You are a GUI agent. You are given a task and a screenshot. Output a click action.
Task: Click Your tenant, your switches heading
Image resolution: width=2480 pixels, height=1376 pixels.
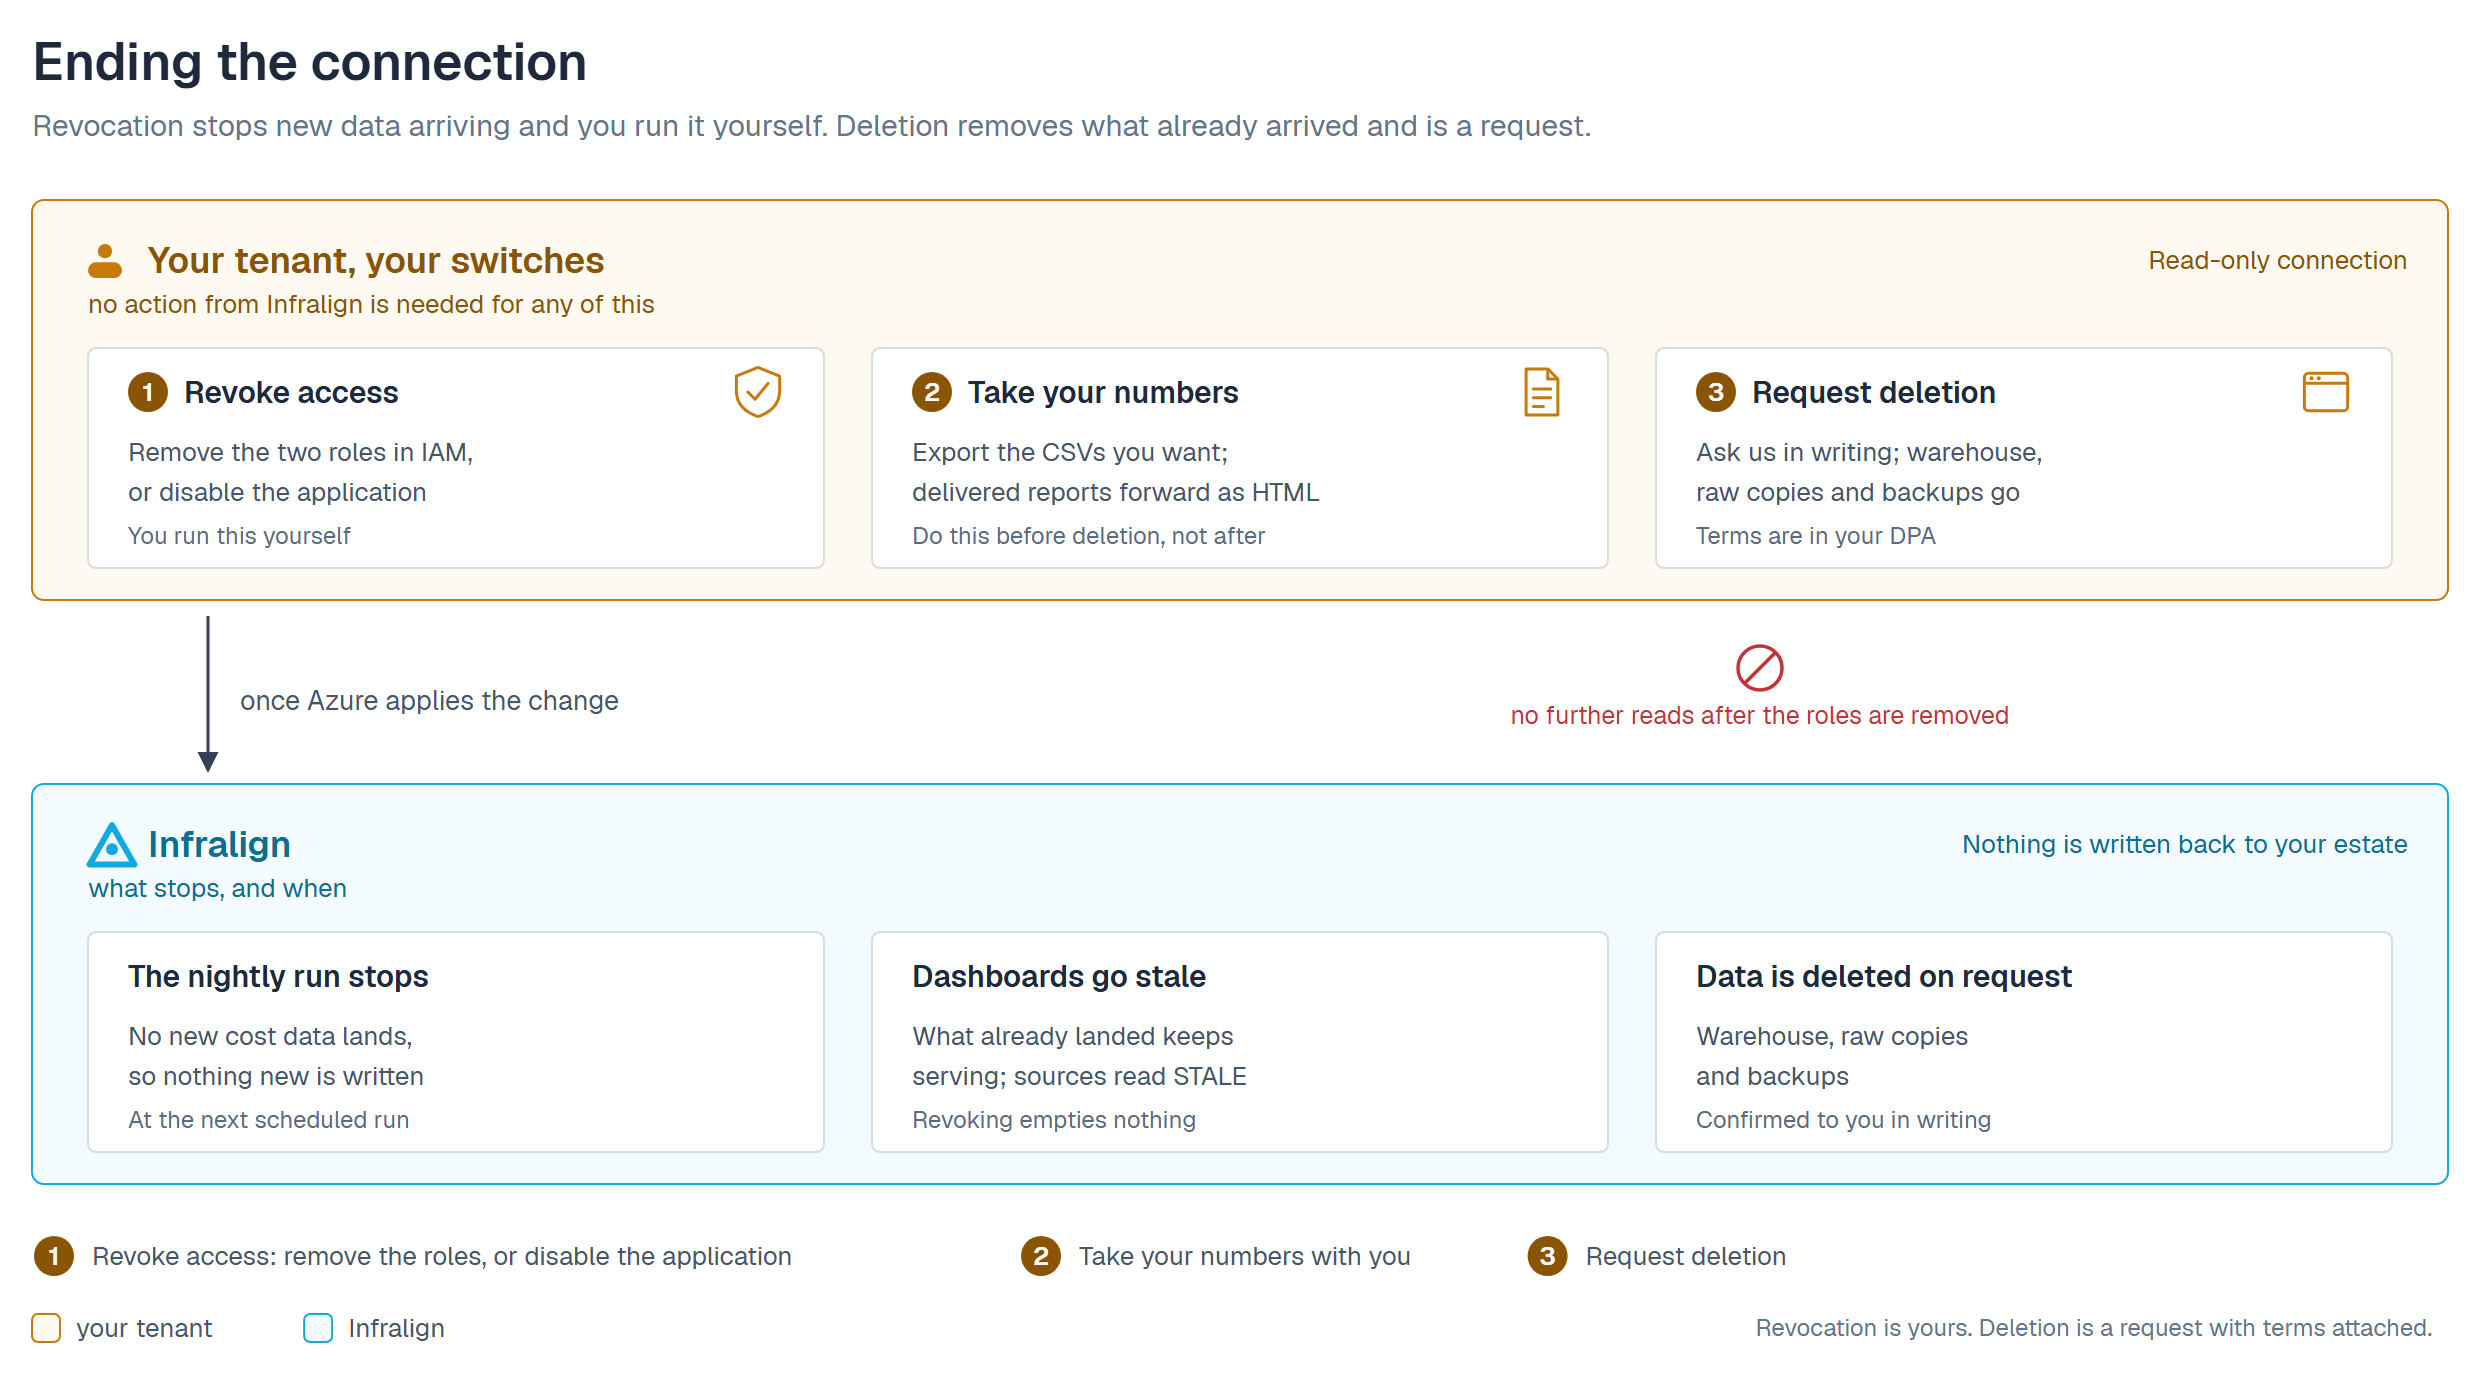click(x=376, y=261)
